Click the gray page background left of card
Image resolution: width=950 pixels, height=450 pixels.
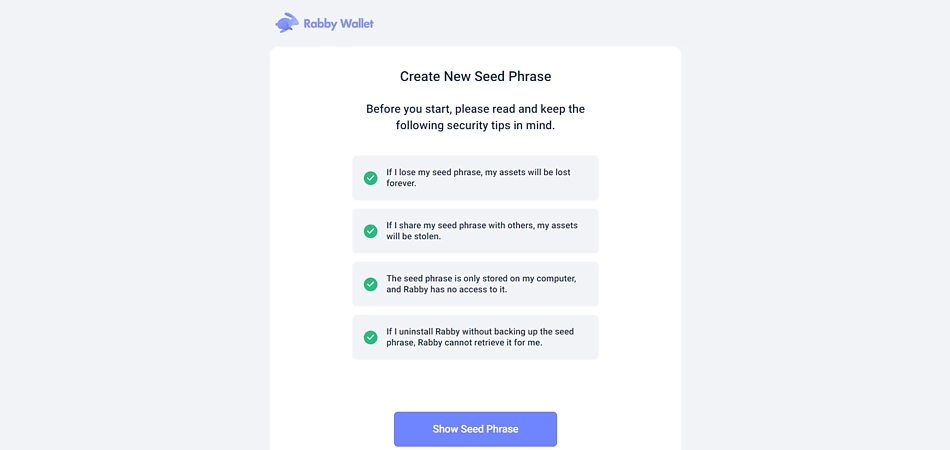[x=135, y=242]
